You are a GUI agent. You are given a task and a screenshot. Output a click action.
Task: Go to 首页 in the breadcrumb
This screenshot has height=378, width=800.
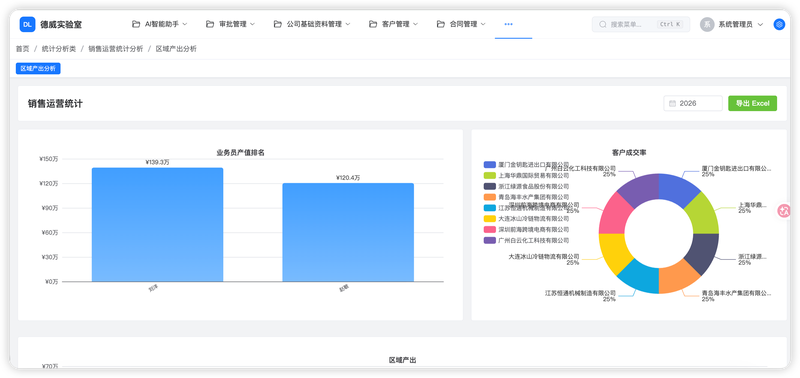click(22, 49)
